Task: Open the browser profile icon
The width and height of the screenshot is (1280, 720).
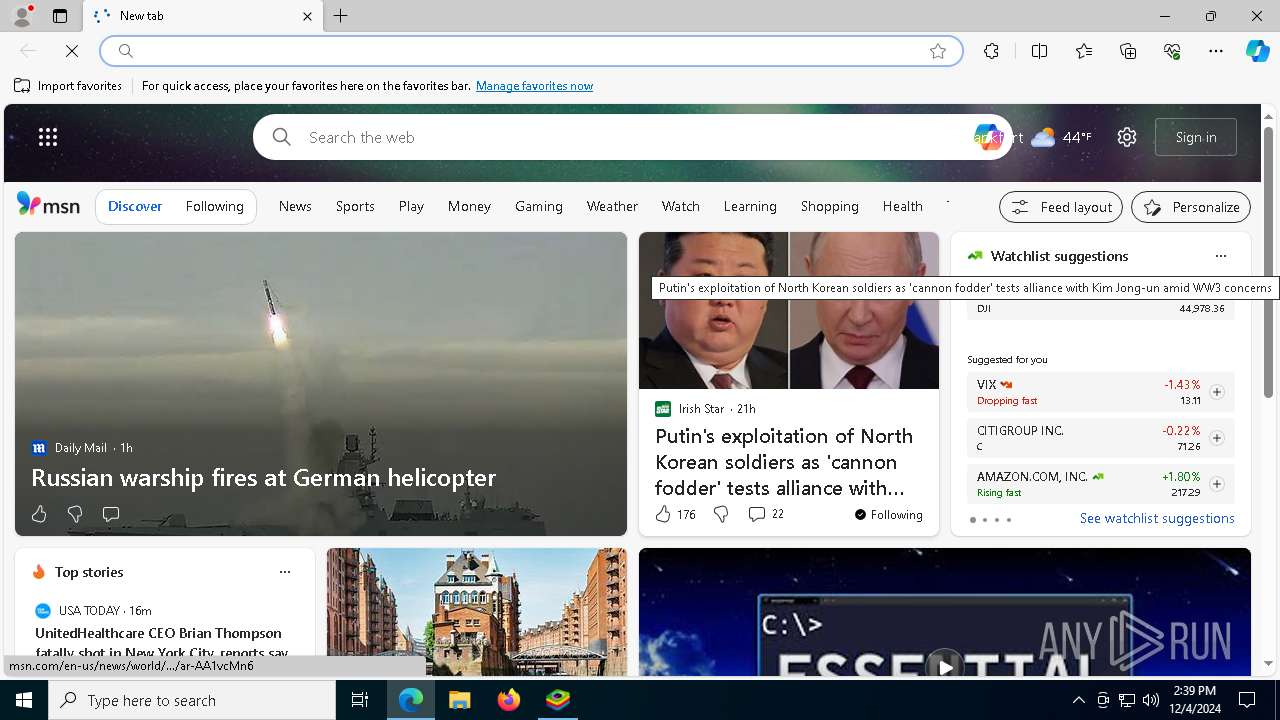Action: point(22,16)
